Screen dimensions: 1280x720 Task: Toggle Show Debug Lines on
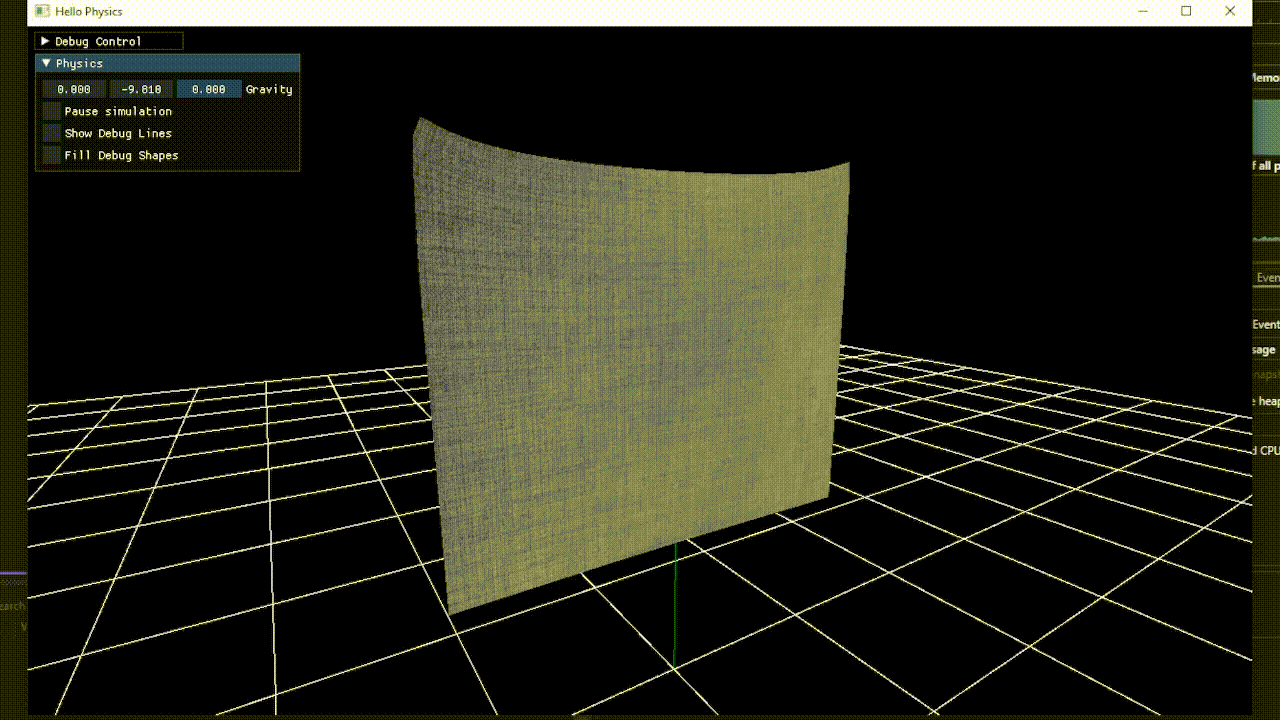(x=51, y=133)
